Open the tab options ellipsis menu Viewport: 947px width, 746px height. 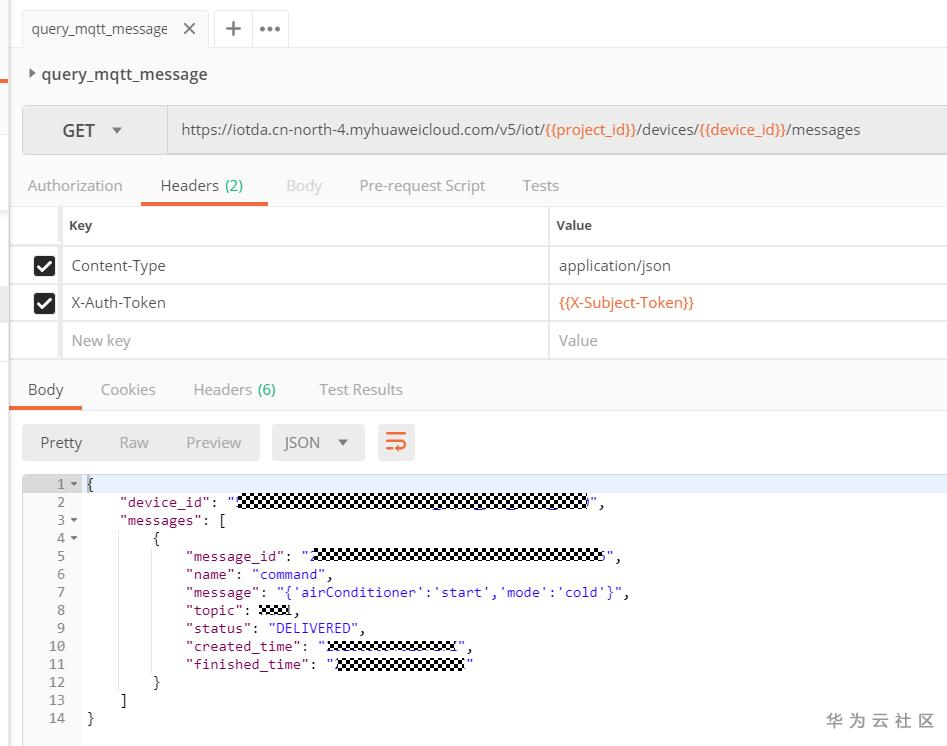[x=270, y=29]
